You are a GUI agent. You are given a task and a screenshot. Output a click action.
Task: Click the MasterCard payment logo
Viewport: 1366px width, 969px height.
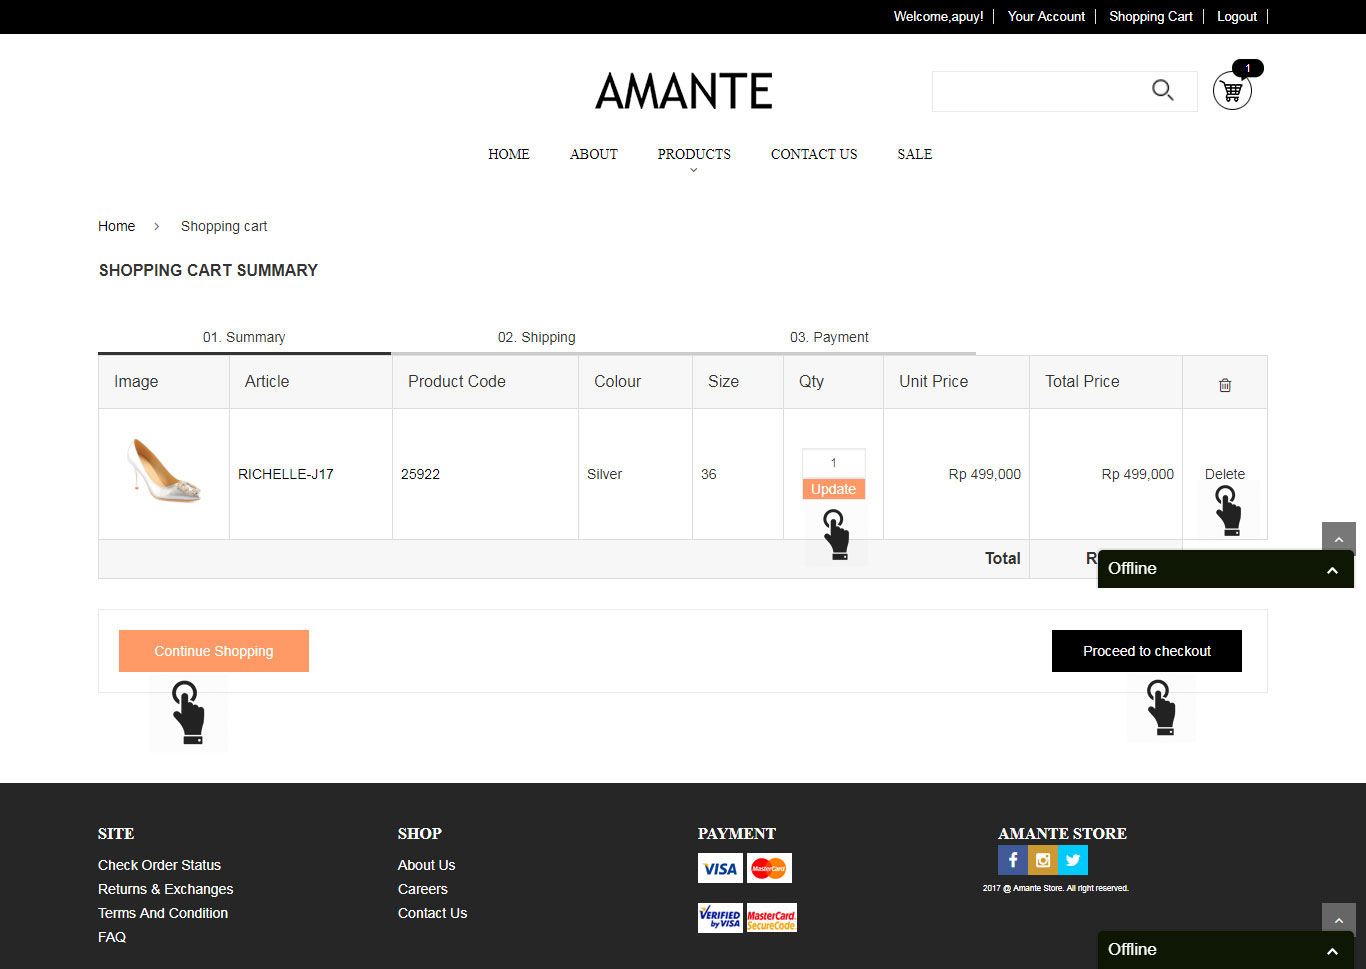[x=769, y=868]
